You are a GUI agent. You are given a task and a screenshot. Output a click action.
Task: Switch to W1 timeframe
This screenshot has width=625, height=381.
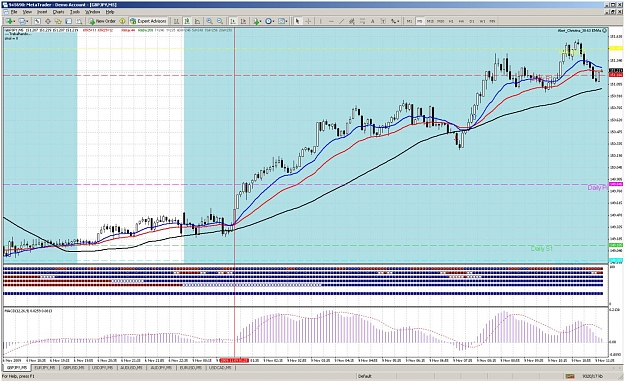[x=482, y=21]
